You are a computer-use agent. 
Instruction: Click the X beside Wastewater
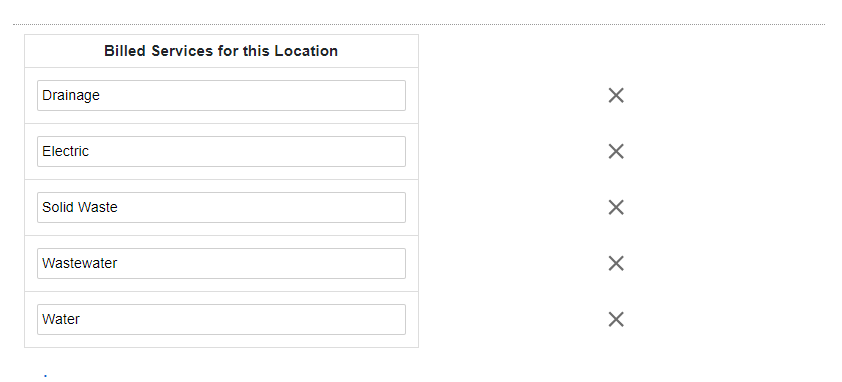(x=616, y=263)
